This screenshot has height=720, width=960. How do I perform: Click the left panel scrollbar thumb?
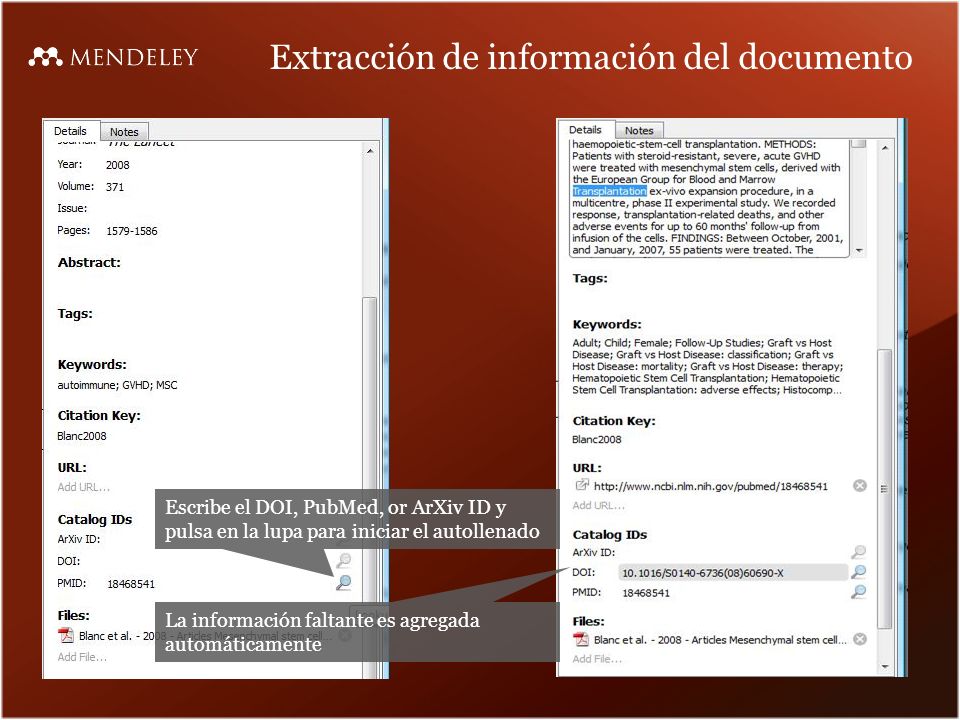coord(369,487)
